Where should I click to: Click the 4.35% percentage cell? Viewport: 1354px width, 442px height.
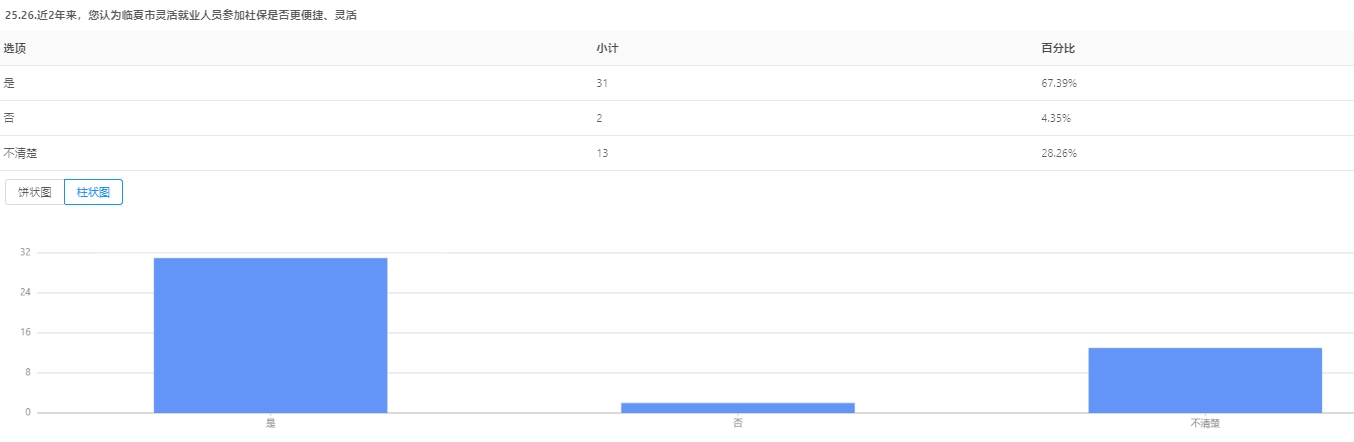1056,118
